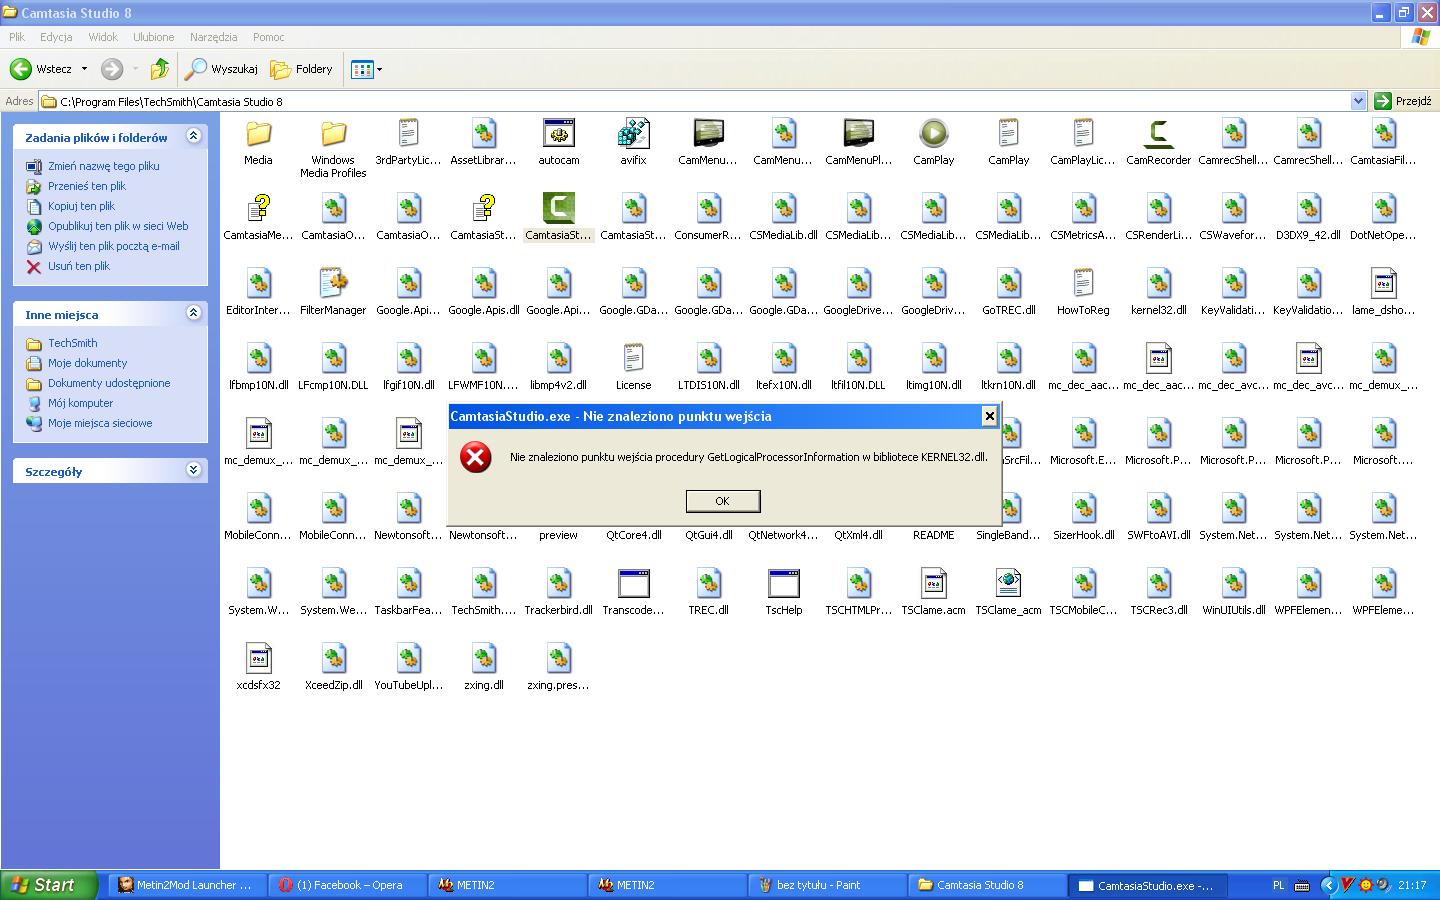Select the WinUIUtils.dll file icon
1440x900 pixels.
(1233, 583)
